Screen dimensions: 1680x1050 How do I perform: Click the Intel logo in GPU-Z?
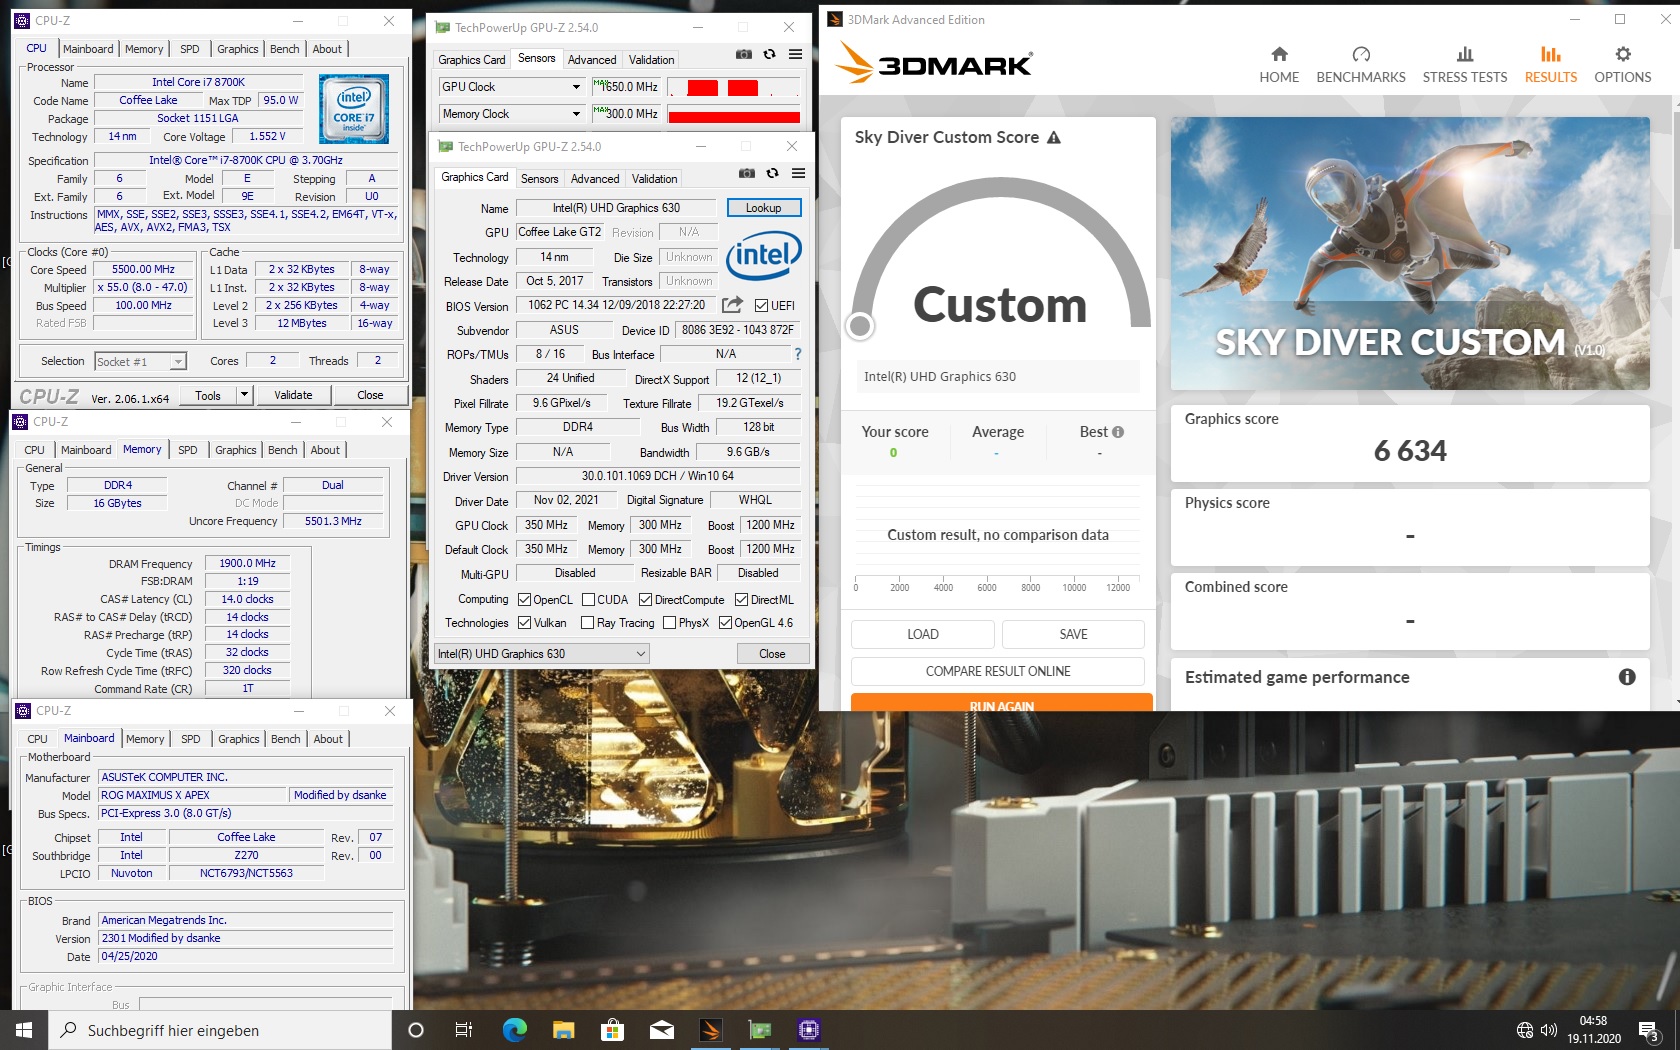pyautogui.click(x=763, y=256)
